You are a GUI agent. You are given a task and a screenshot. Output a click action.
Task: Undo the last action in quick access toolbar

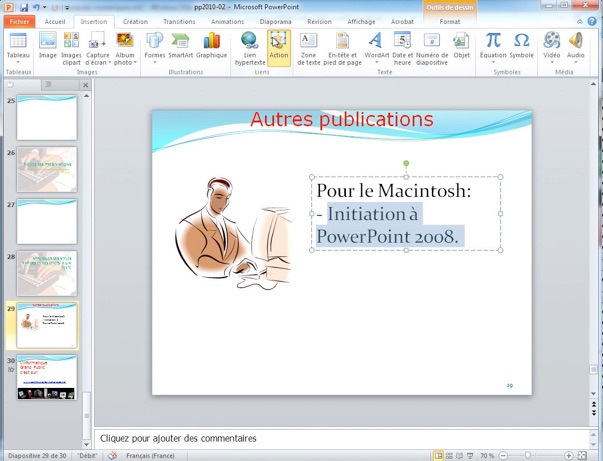[36, 7]
